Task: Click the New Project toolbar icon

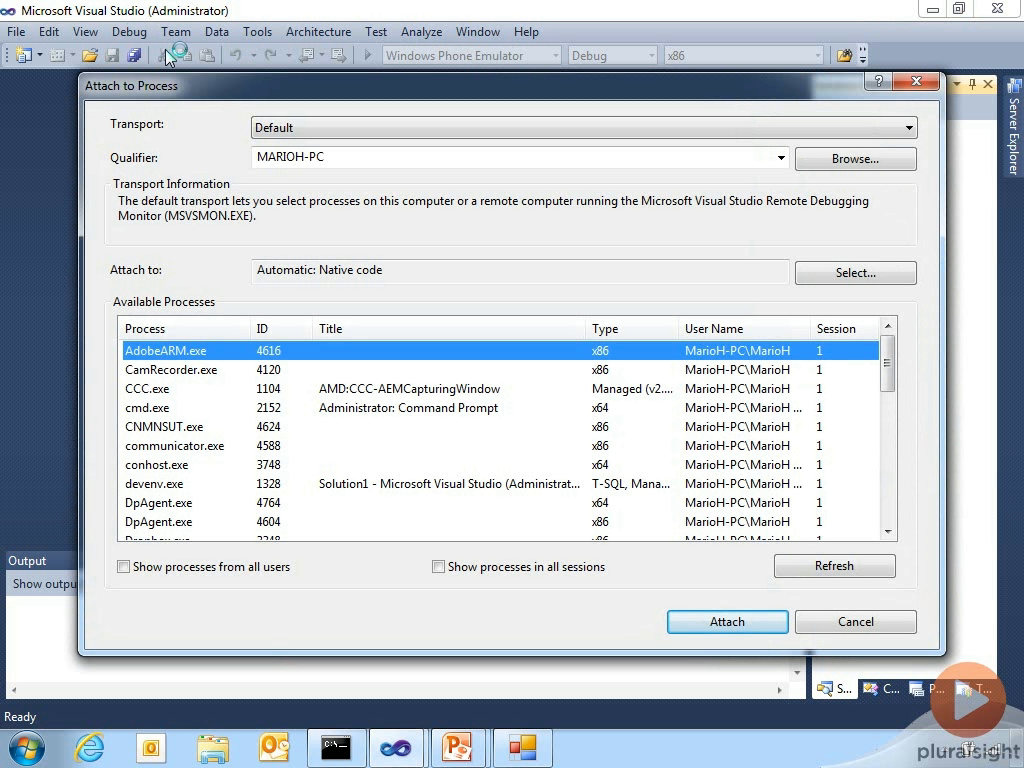Action: [x=24, y=56]
